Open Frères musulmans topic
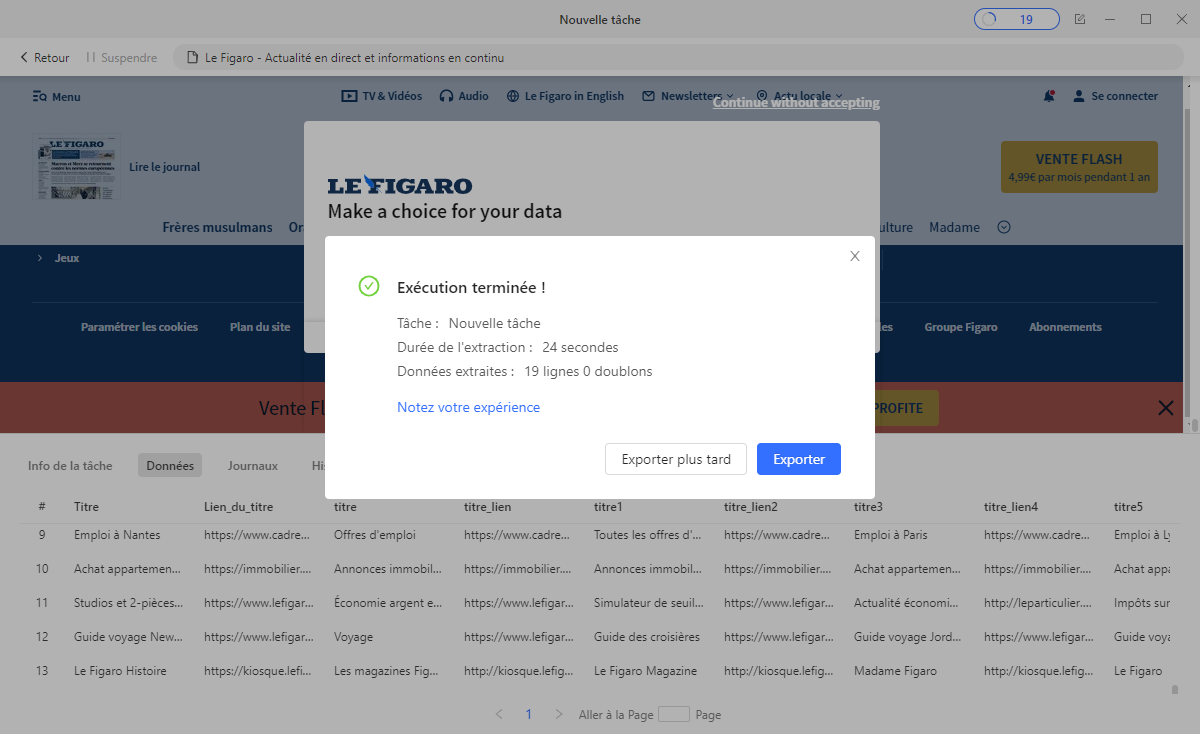 tap(217, 227)
